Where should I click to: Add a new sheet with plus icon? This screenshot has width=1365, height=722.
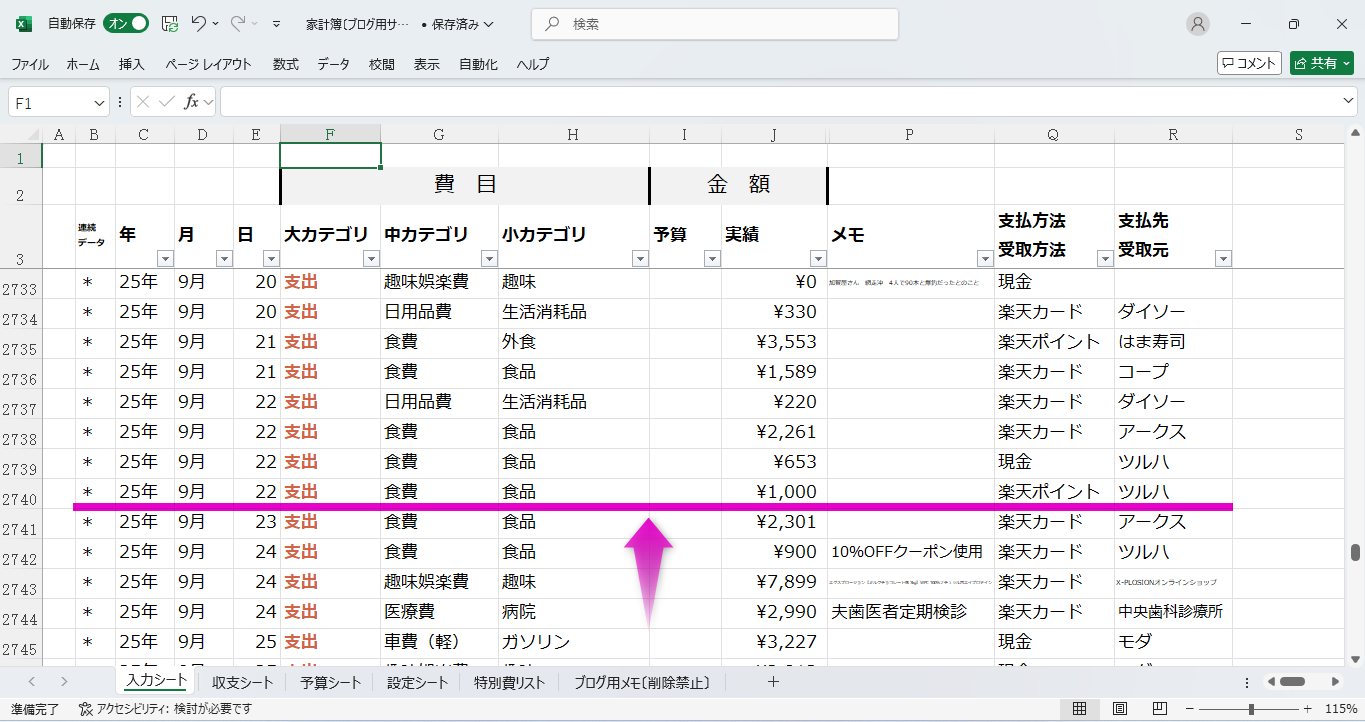772,682
